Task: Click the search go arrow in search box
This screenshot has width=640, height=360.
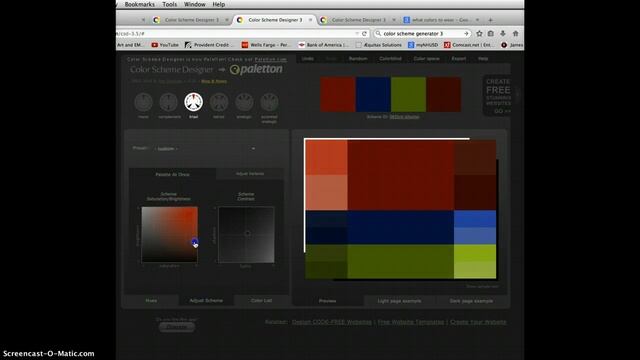Action: (466, 33)
